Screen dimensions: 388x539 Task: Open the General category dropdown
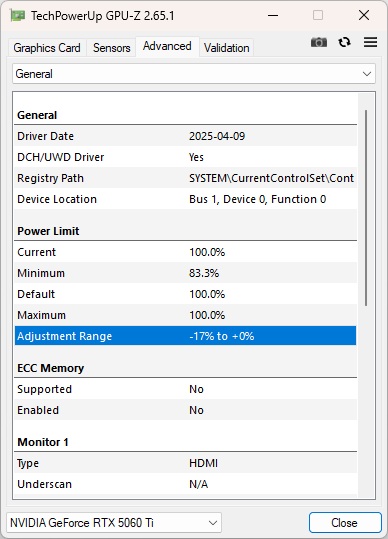click(x=194, y=74)
